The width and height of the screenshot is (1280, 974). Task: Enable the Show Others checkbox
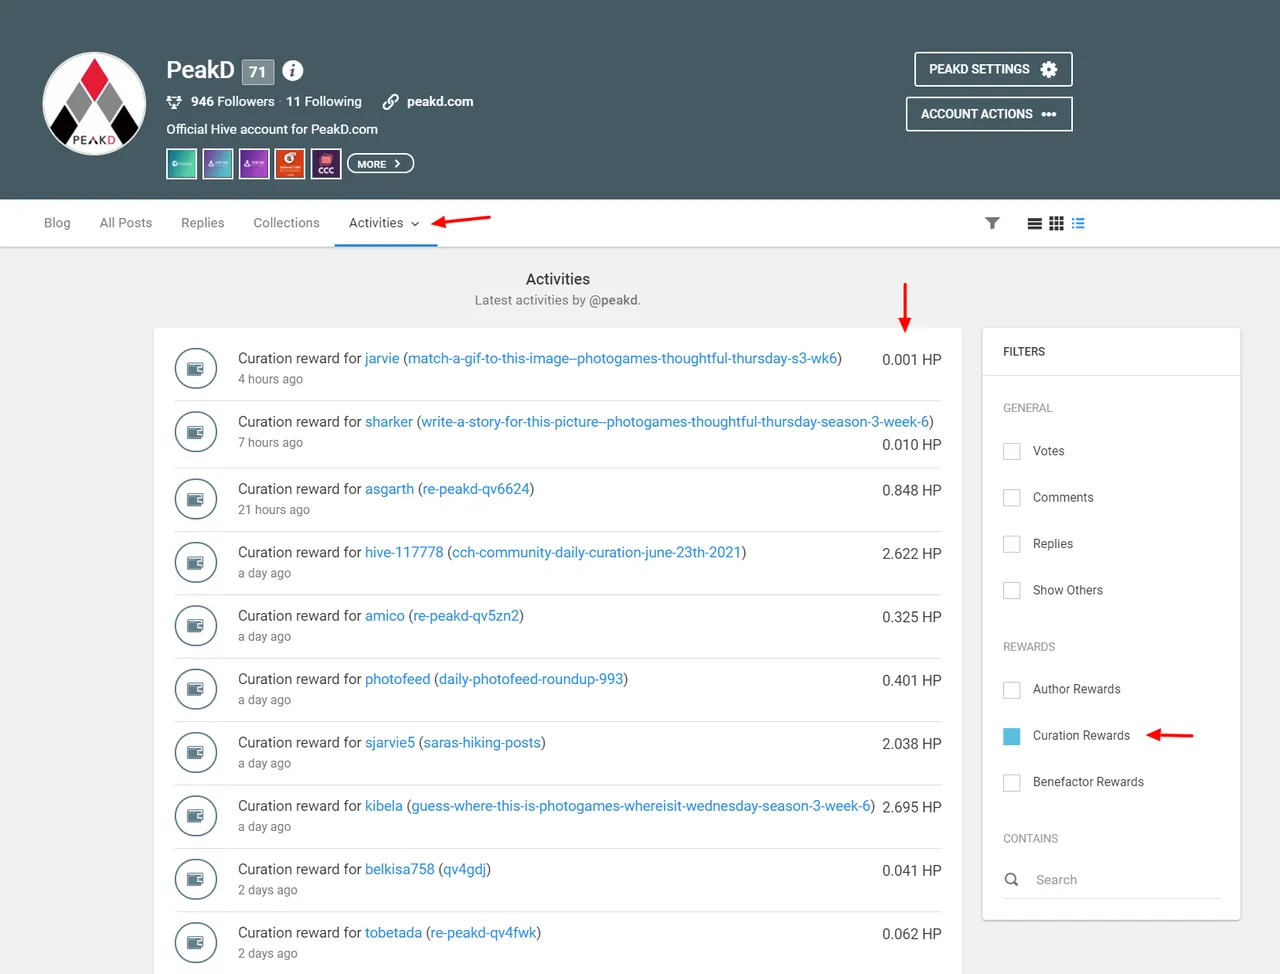coord(1012,590)
